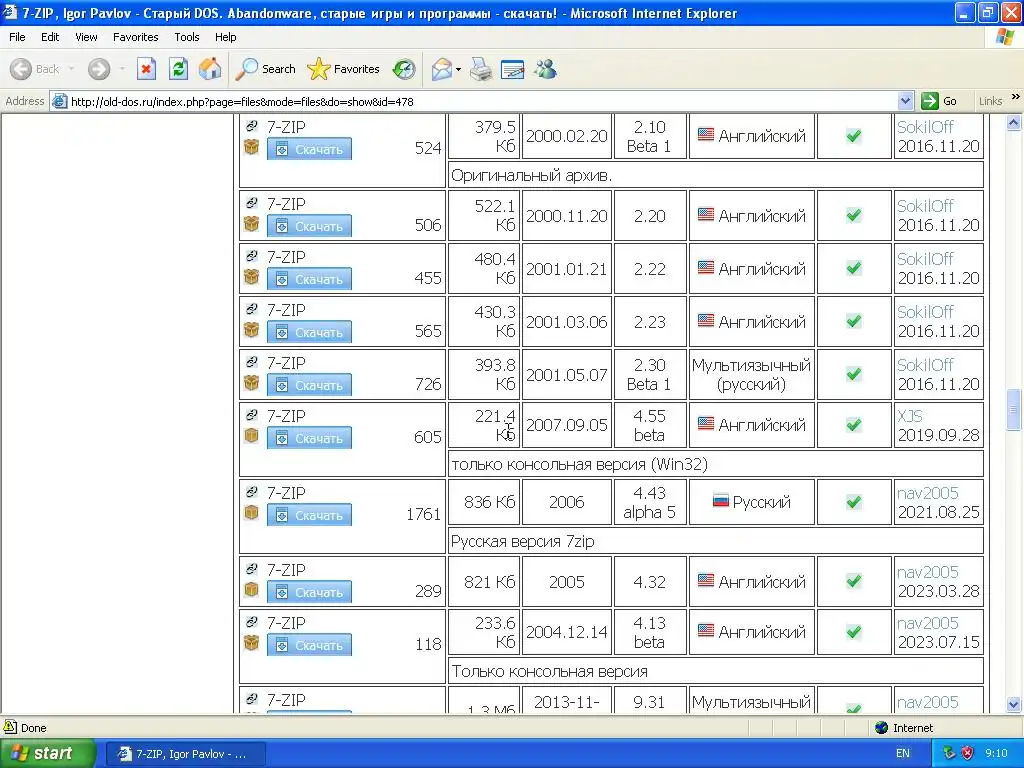Expand the Back history dropdown arrow

pyautogui.click(x=71, y=69)
